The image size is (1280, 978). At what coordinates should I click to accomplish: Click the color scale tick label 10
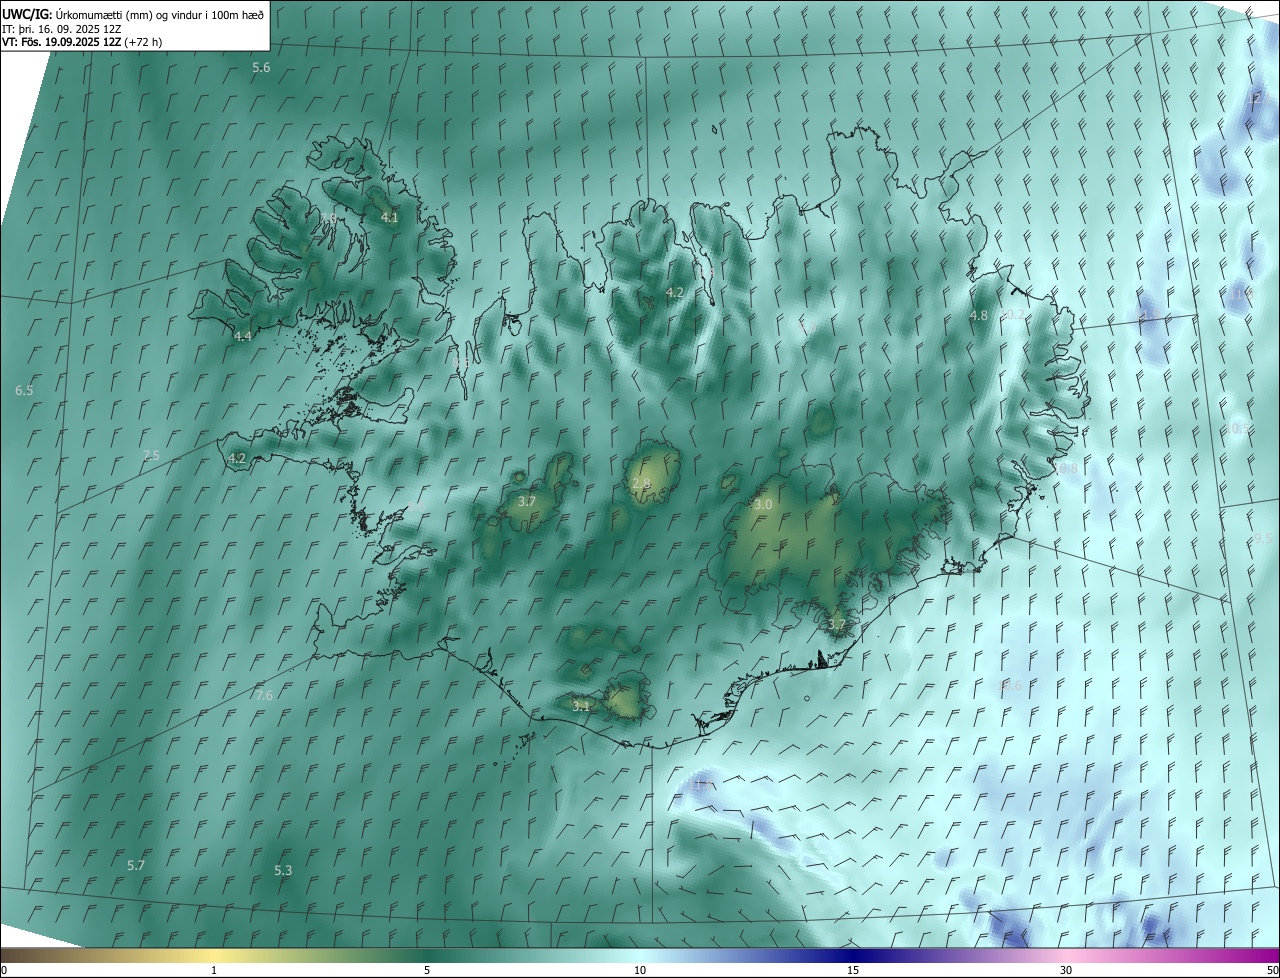pos(640,970)
